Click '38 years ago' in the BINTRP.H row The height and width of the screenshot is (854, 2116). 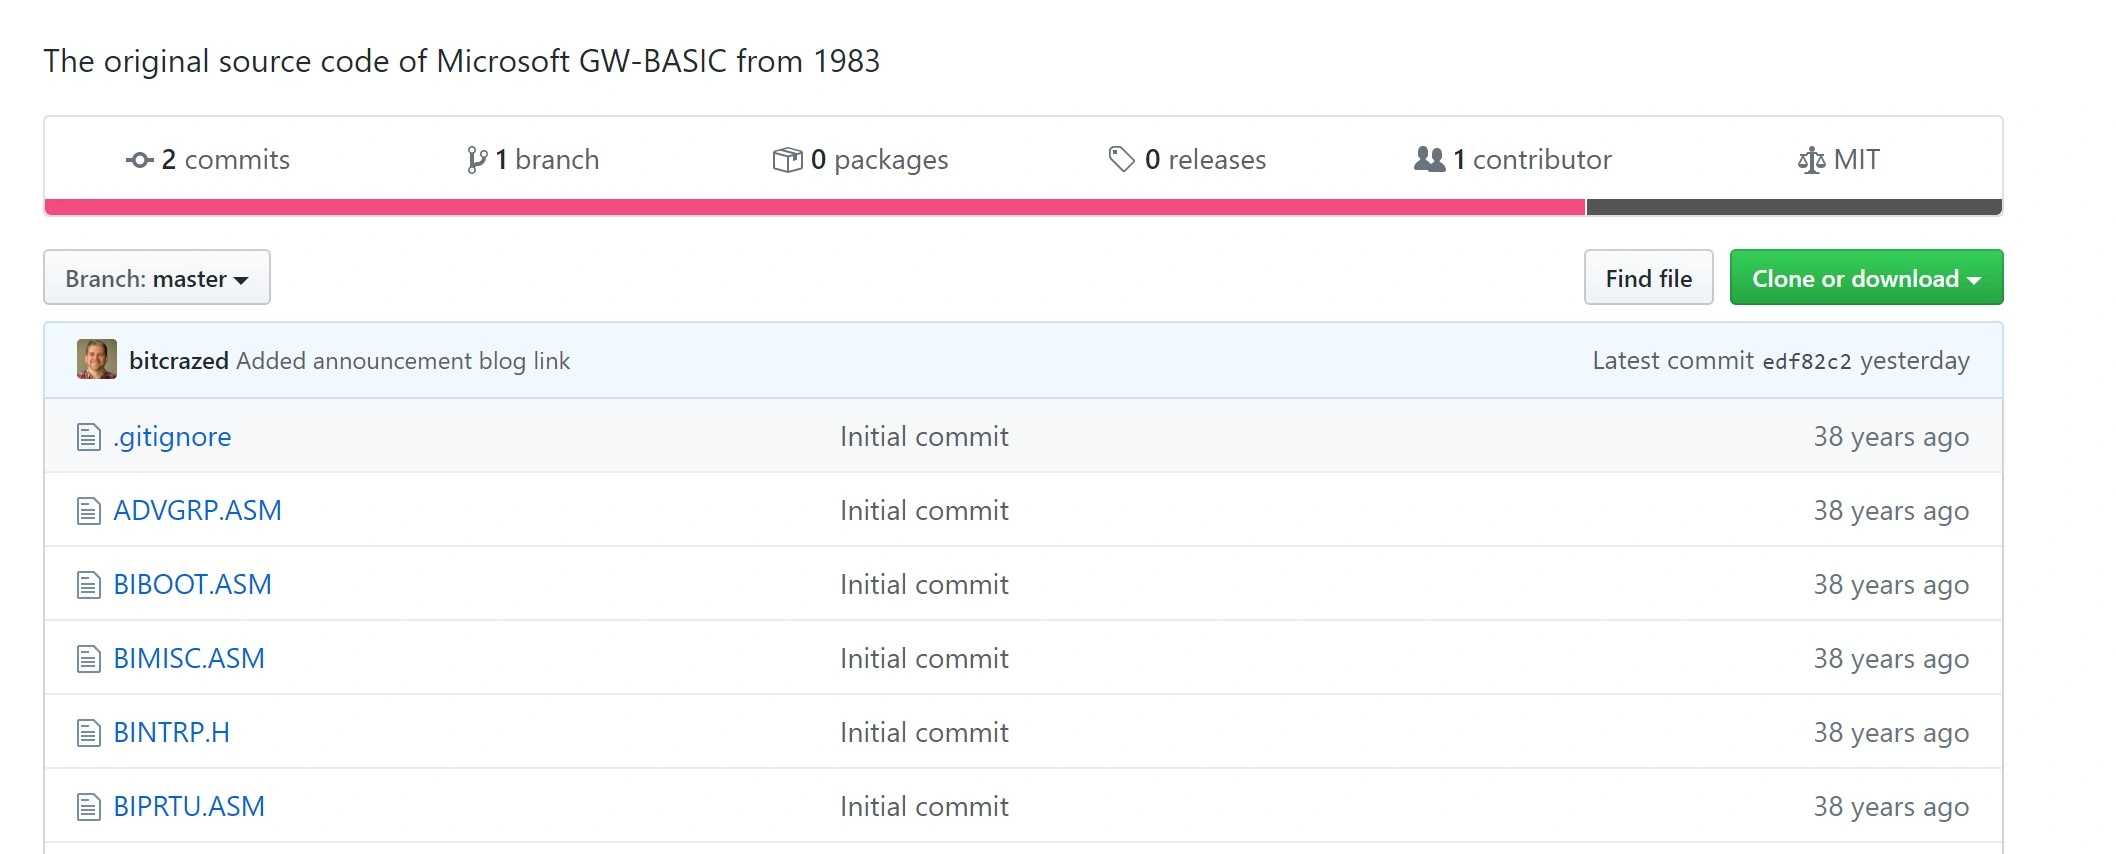tap(1891, 733)
